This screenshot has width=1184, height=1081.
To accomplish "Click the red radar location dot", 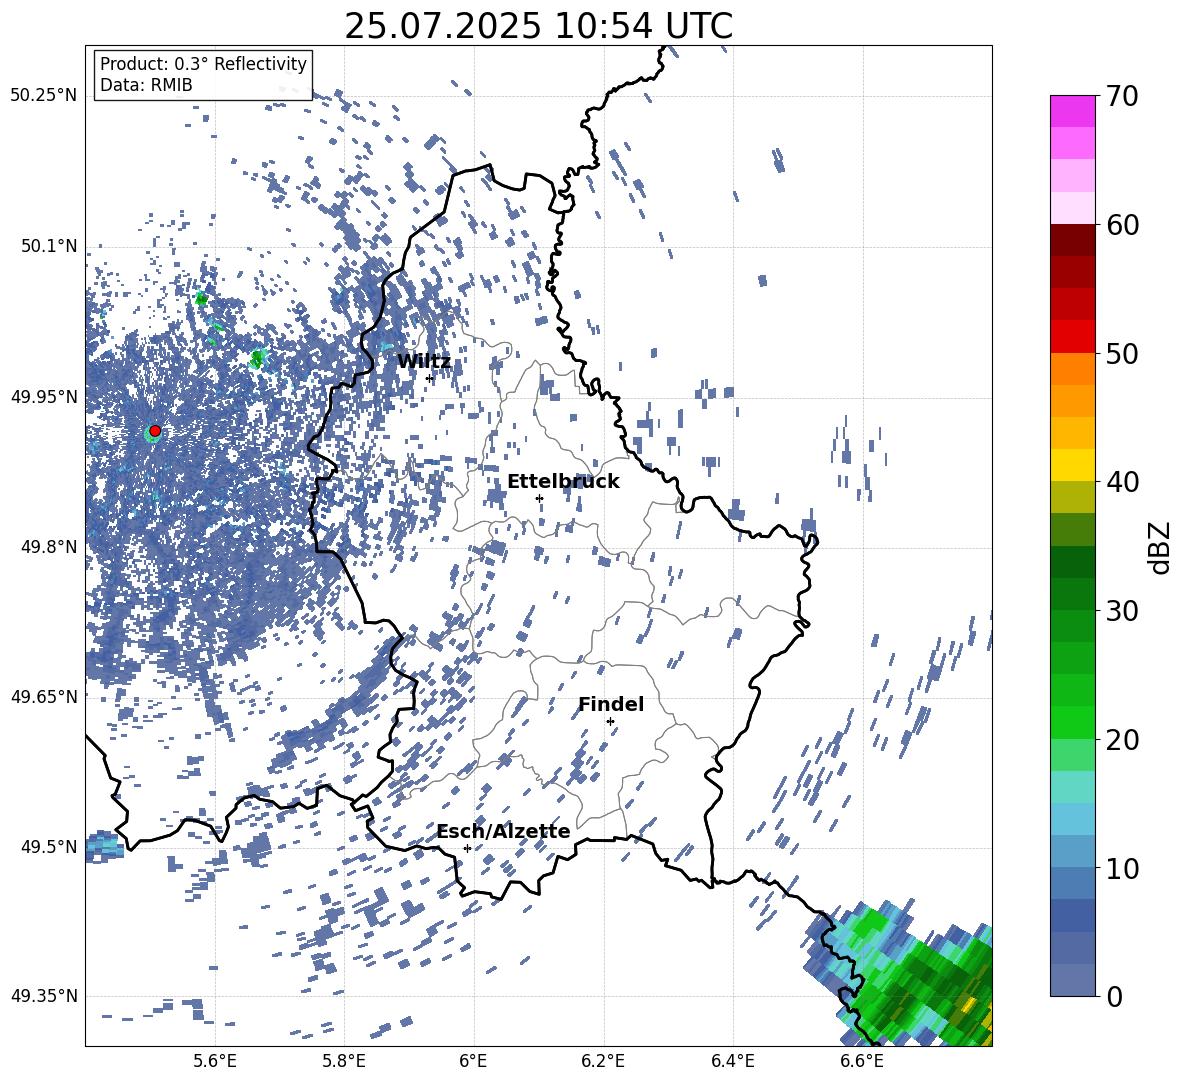I will (x=155, y=431).
